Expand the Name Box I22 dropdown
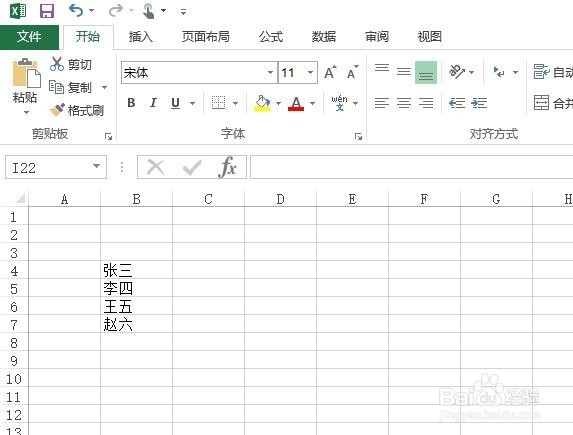Image resolution: width=573 pixels, height=435 pixels. click(x=96, y=166)
